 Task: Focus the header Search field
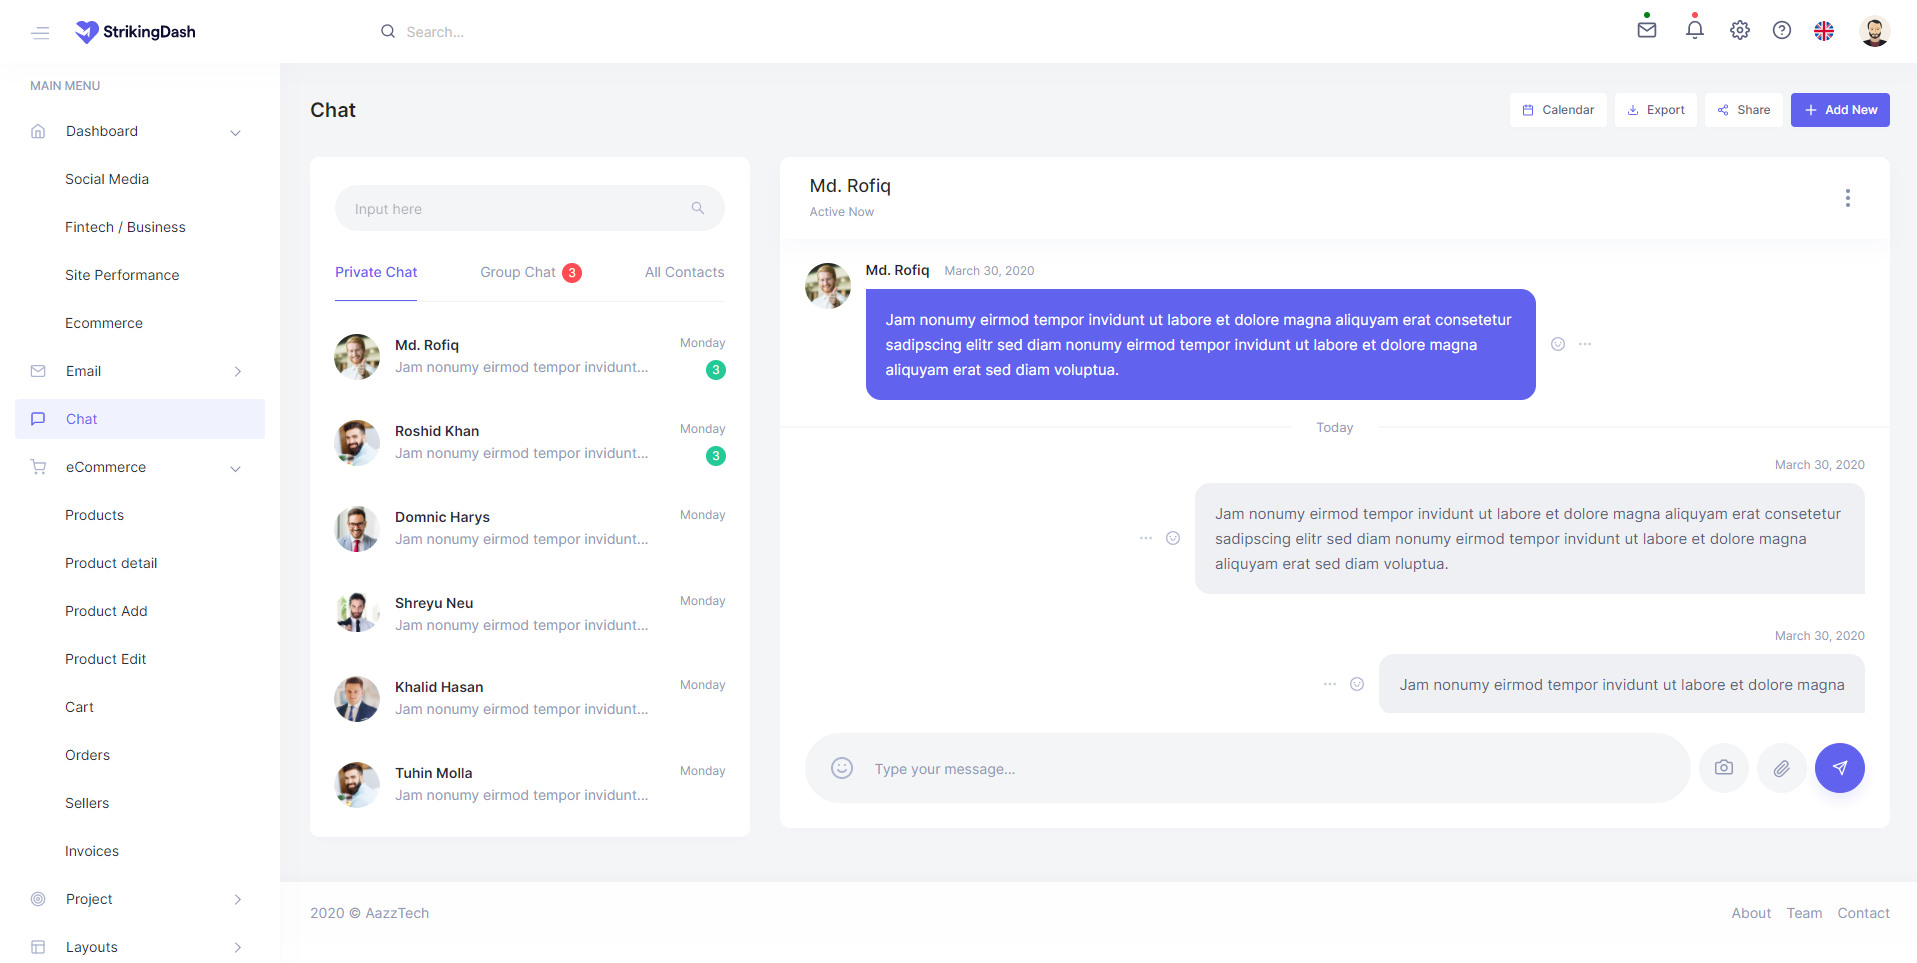pyautogui.click(x=435, y=32)
